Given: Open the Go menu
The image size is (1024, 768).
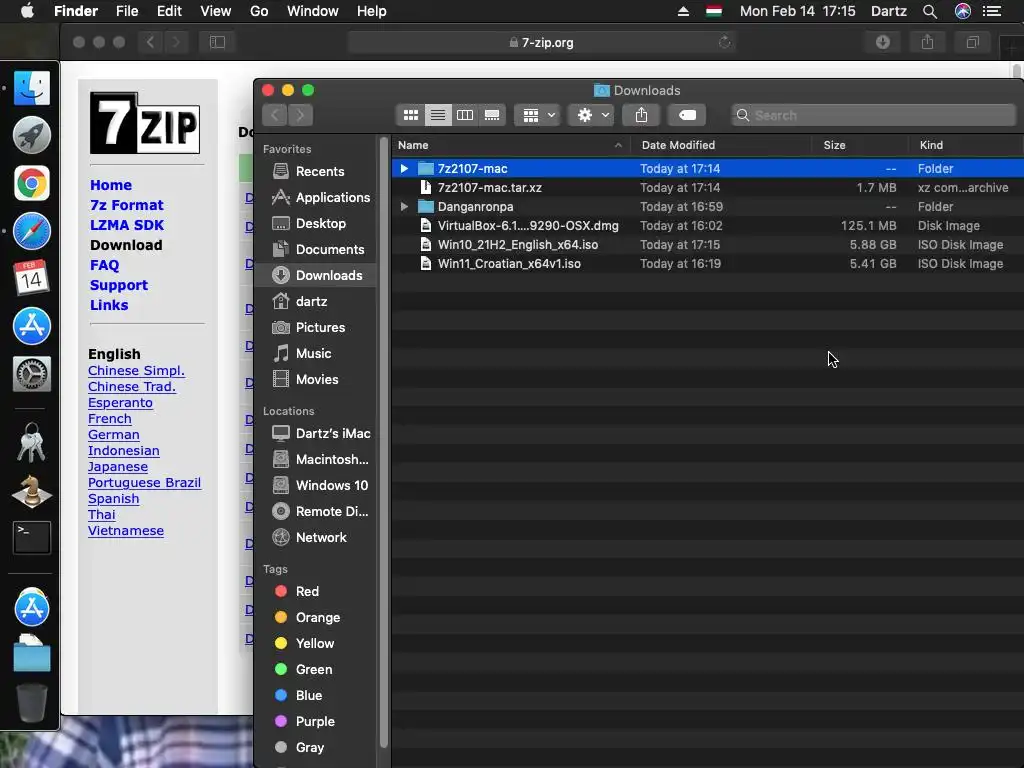Looking at the screenshot, I should click(259, 11).
